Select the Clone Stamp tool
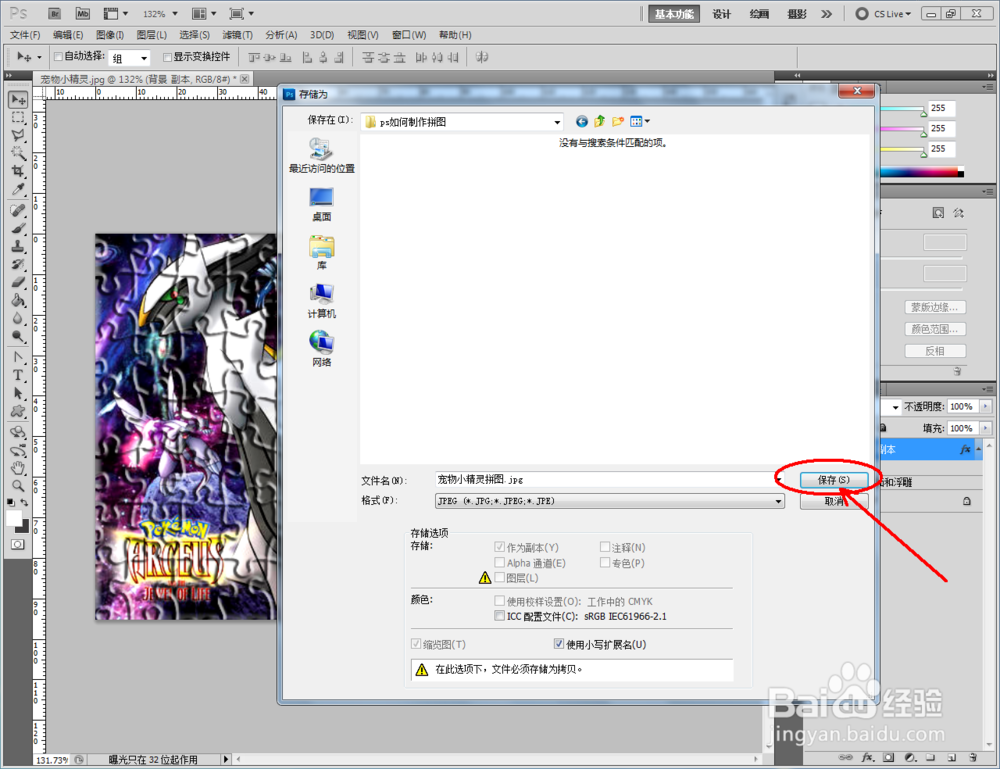Image resolution: width=1000 pixels, height=769 pixels. pyautogui.click(x=18, y=246)
